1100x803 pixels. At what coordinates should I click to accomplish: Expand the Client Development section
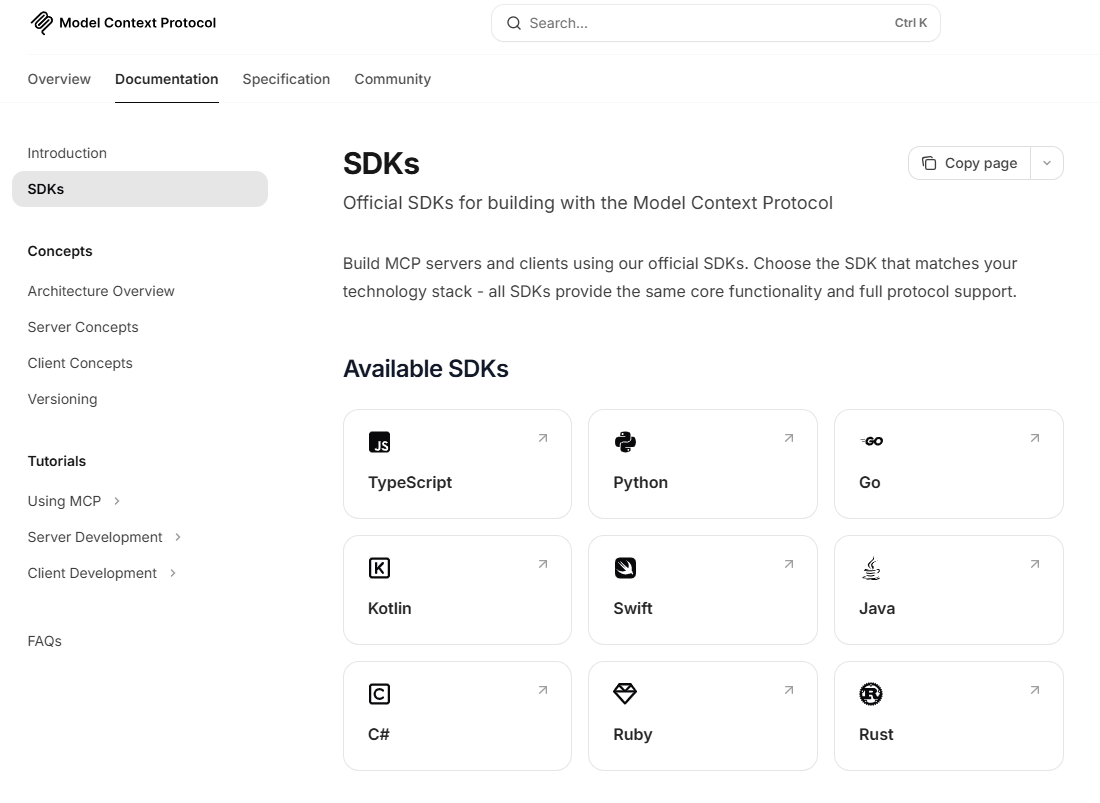tap(173, 573)
